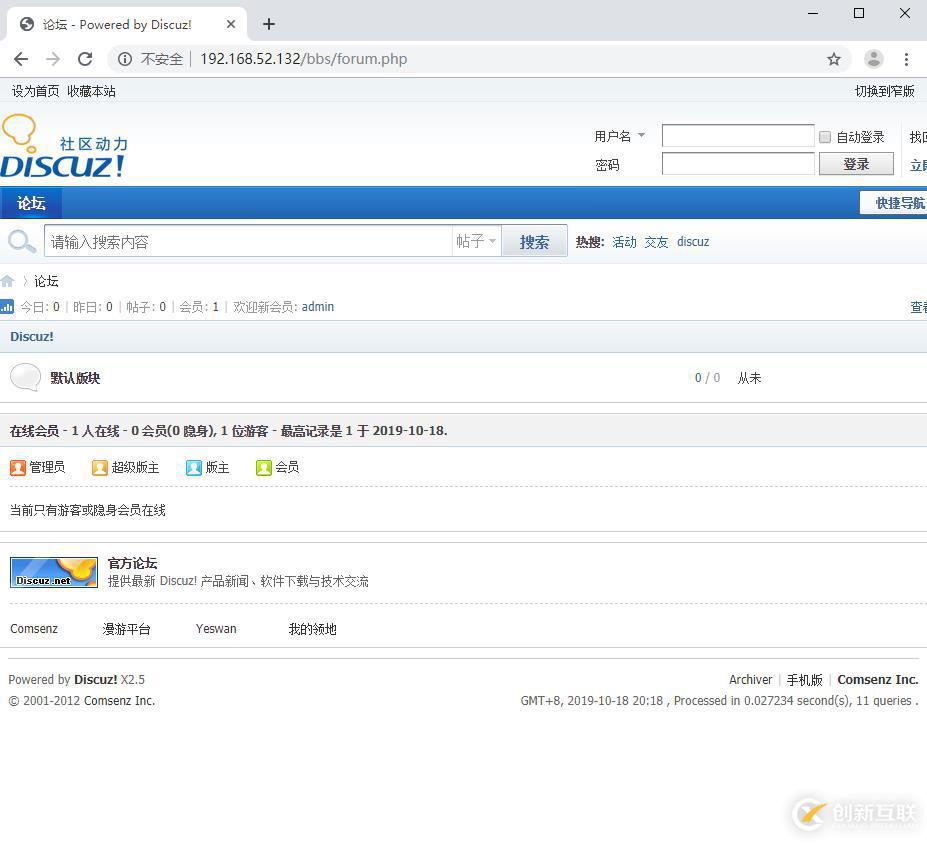Click 收藏本站 link

91,91
